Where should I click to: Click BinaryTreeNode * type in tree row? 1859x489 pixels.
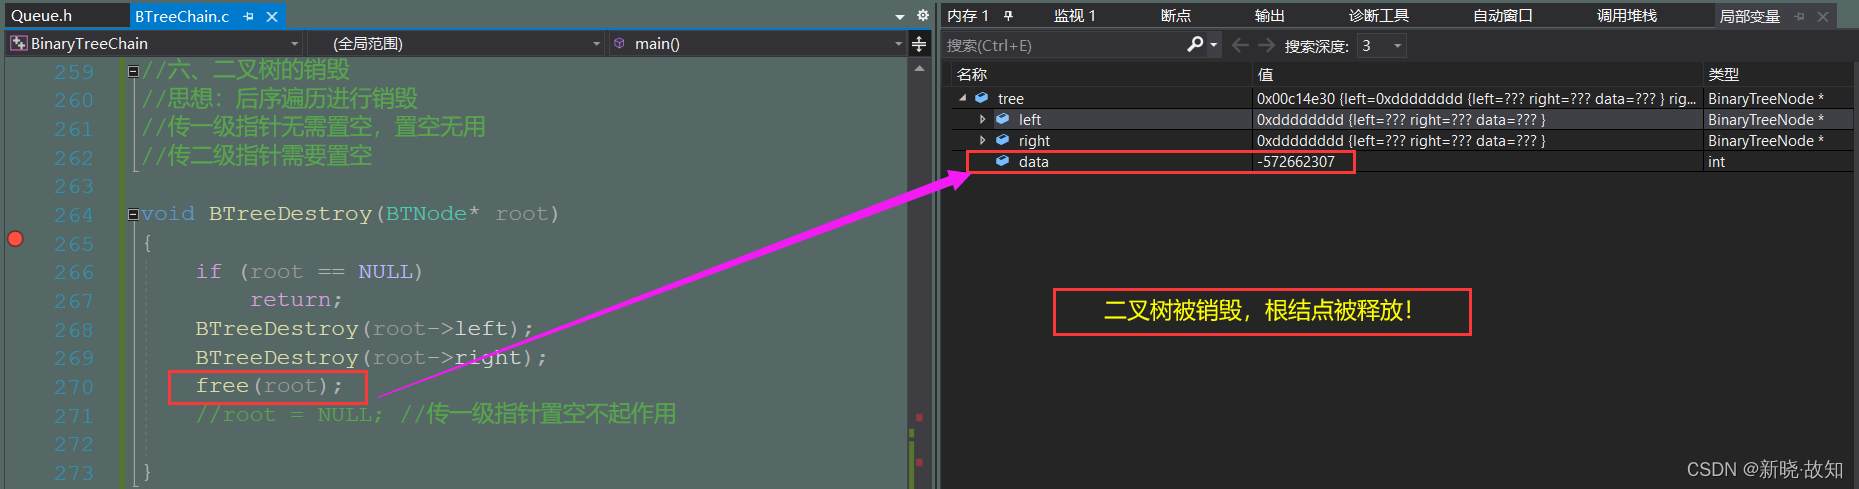coord(1766,98)
